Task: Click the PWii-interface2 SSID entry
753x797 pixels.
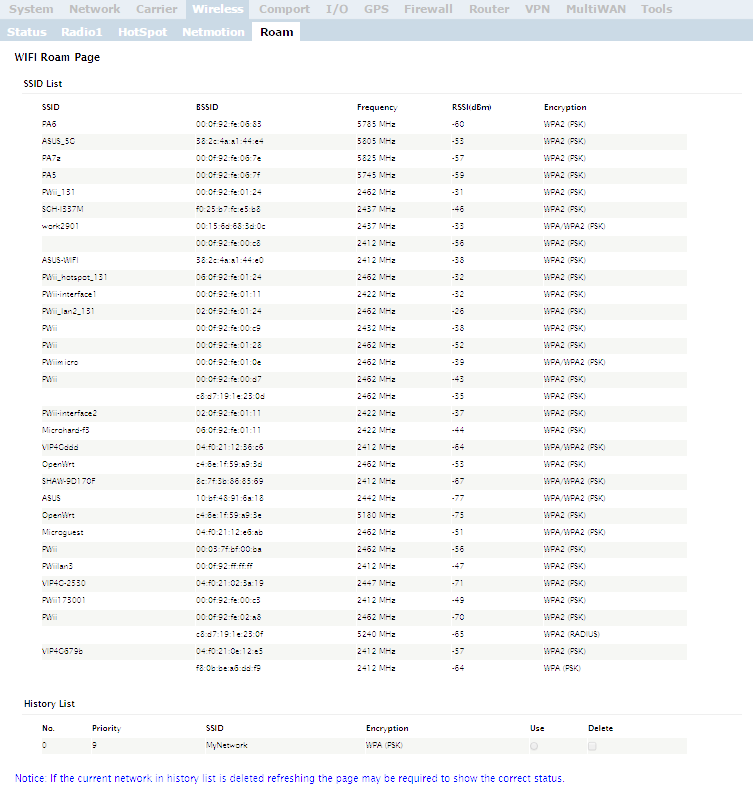Action: [x=69, y=413]
